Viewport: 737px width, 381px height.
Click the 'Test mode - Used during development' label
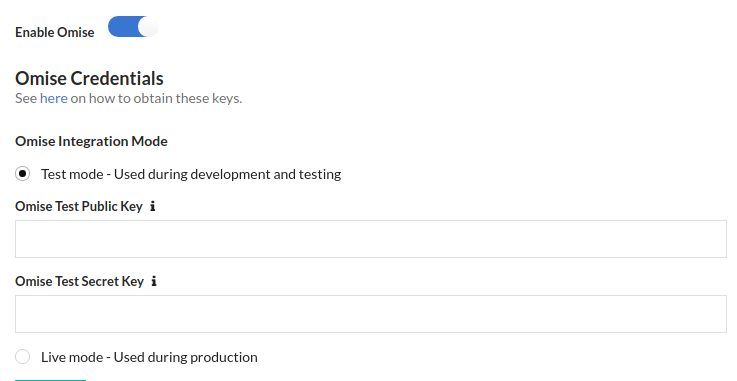click(191, 174)
